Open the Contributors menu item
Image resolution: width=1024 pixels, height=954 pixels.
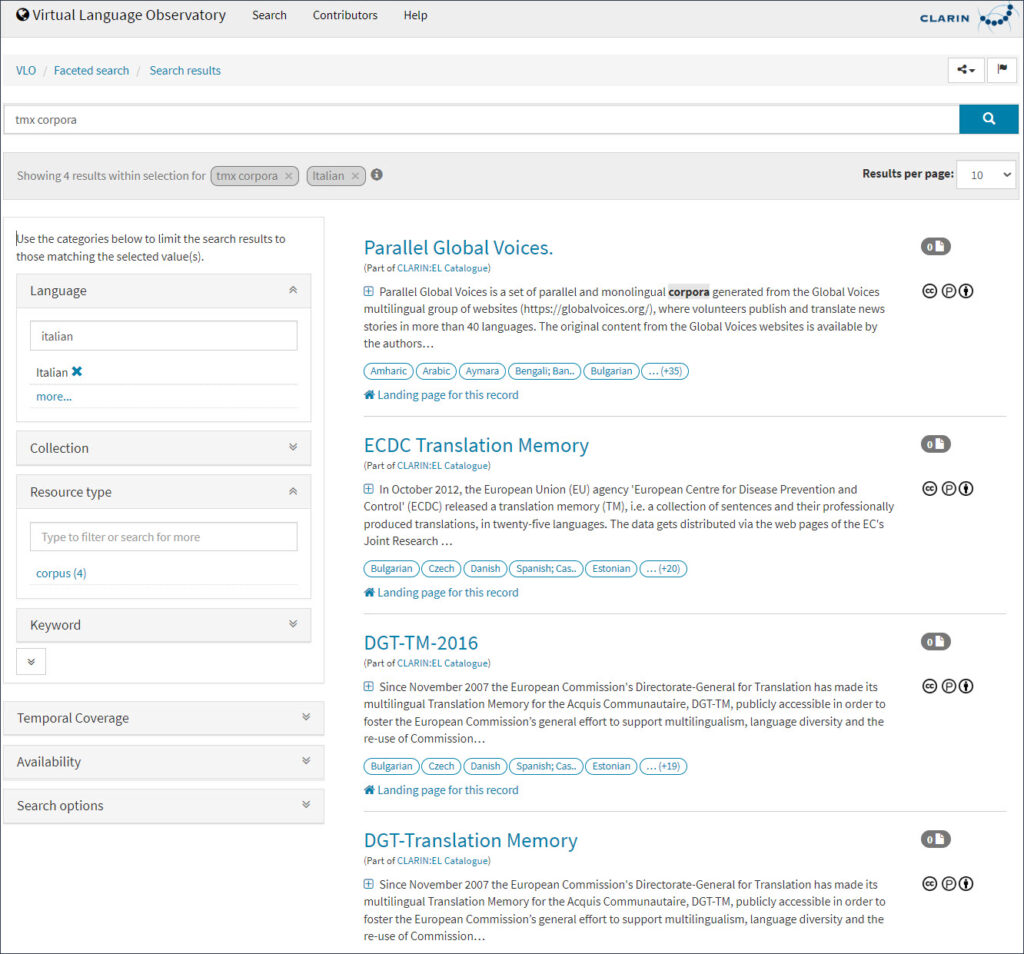(x=345, y=15)
